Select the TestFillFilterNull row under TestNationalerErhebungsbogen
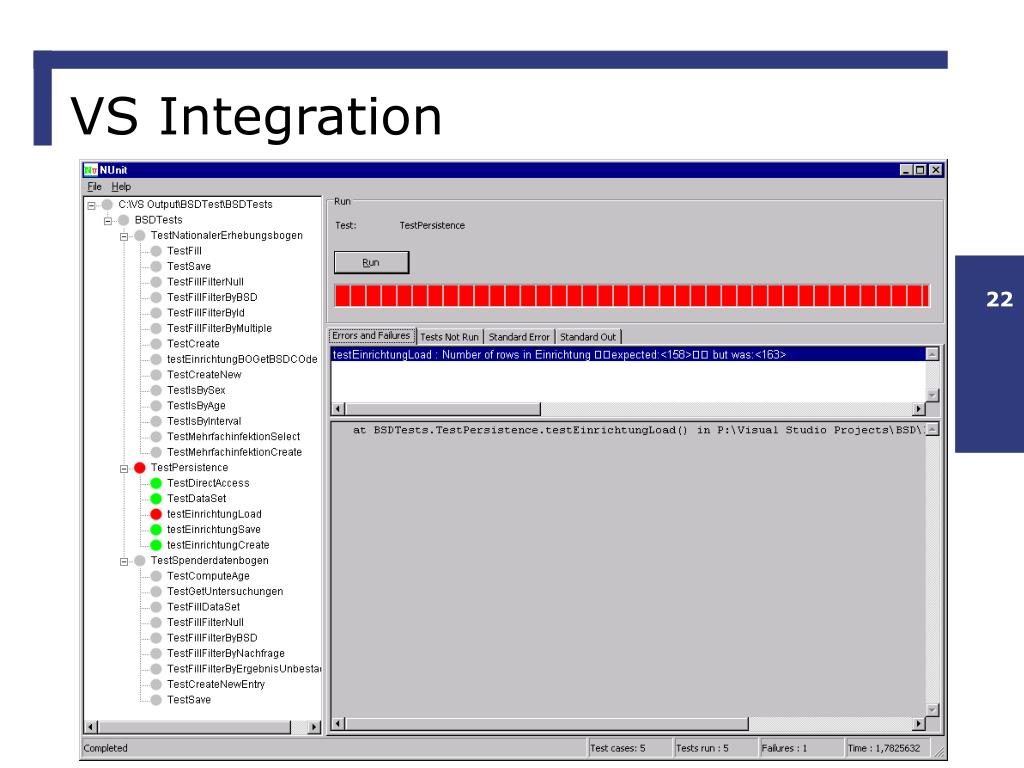1024x768 pixels. coord(205,282)
